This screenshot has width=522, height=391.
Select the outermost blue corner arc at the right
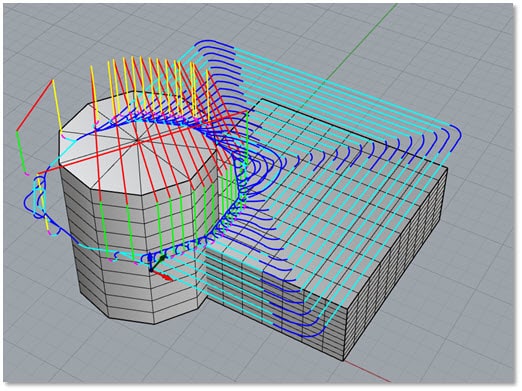click(x=457, y=138)
